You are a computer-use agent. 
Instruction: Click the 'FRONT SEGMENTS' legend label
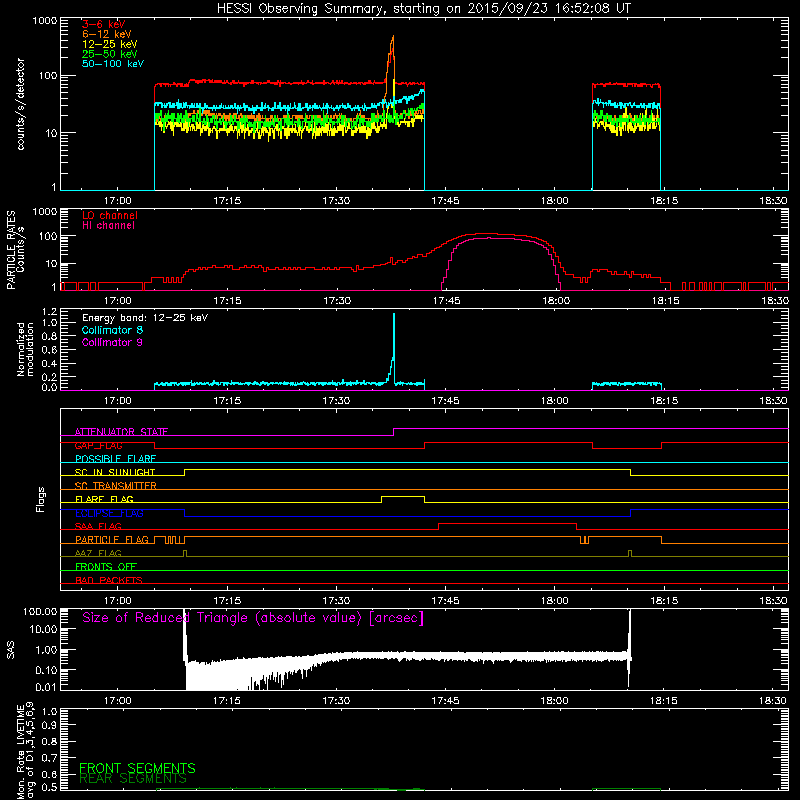pyautogui.click(x=137, y=768)
